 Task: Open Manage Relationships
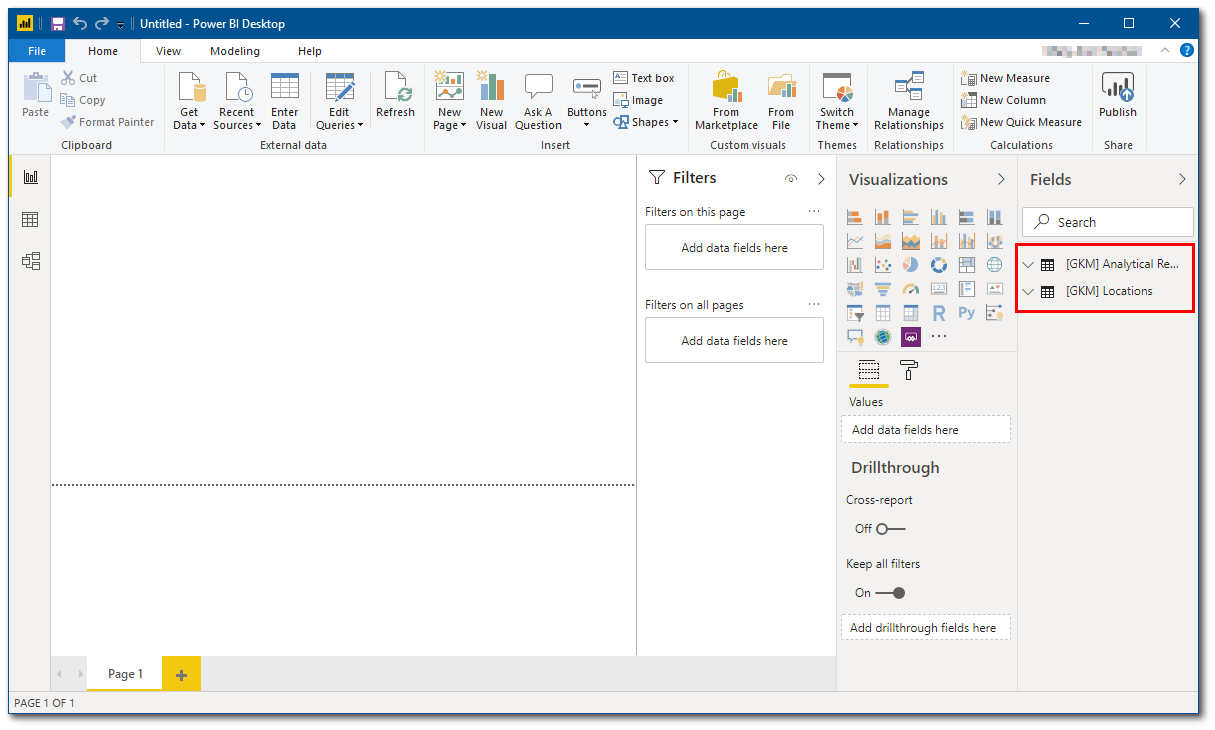click(x=908, y=102)
